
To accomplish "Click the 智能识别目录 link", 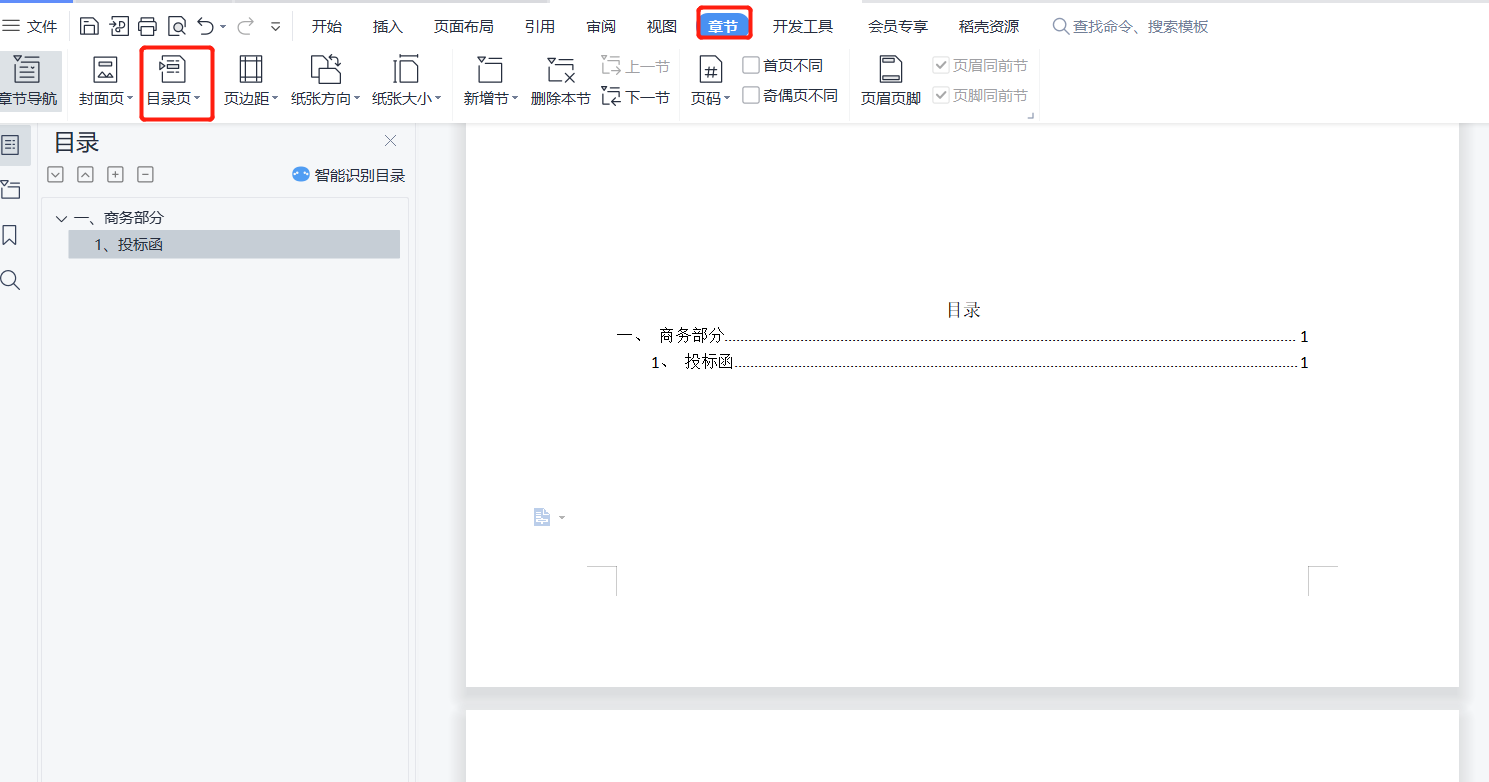I will pyautogui.click(x=349, y=175).
